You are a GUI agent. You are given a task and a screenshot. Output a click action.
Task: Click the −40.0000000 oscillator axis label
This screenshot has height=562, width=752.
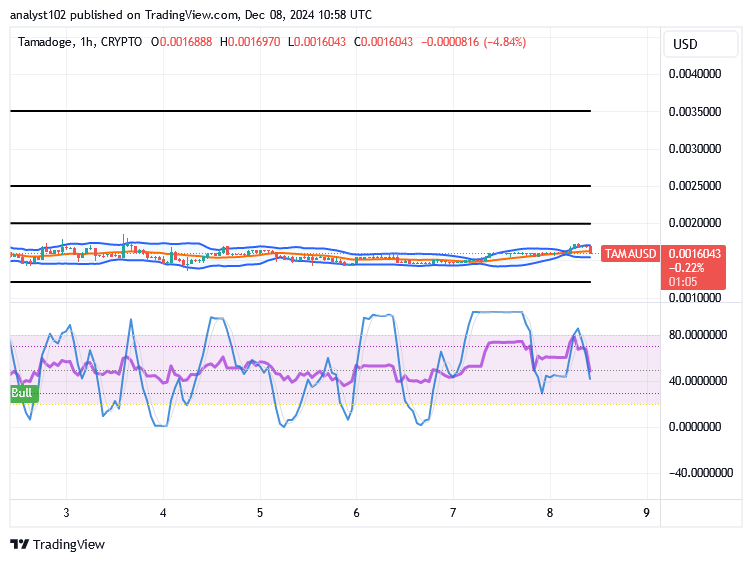pos(701,473)
